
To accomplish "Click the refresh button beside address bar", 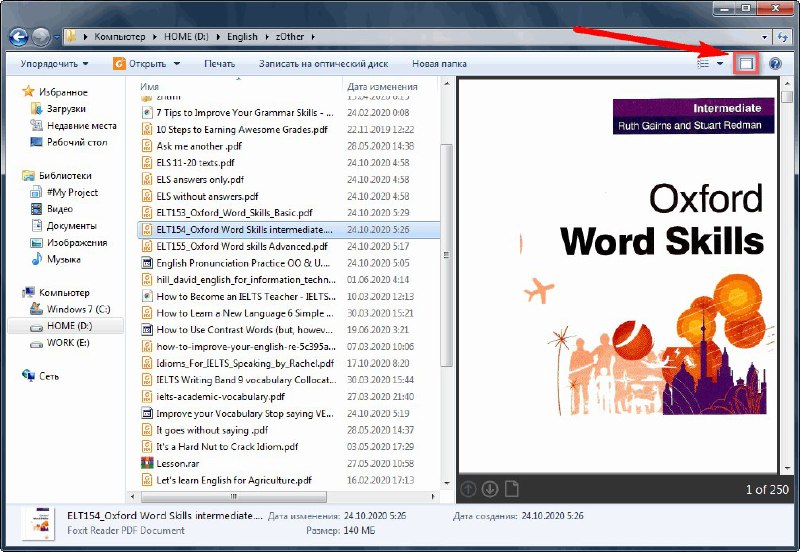I will tap(782, 36).
